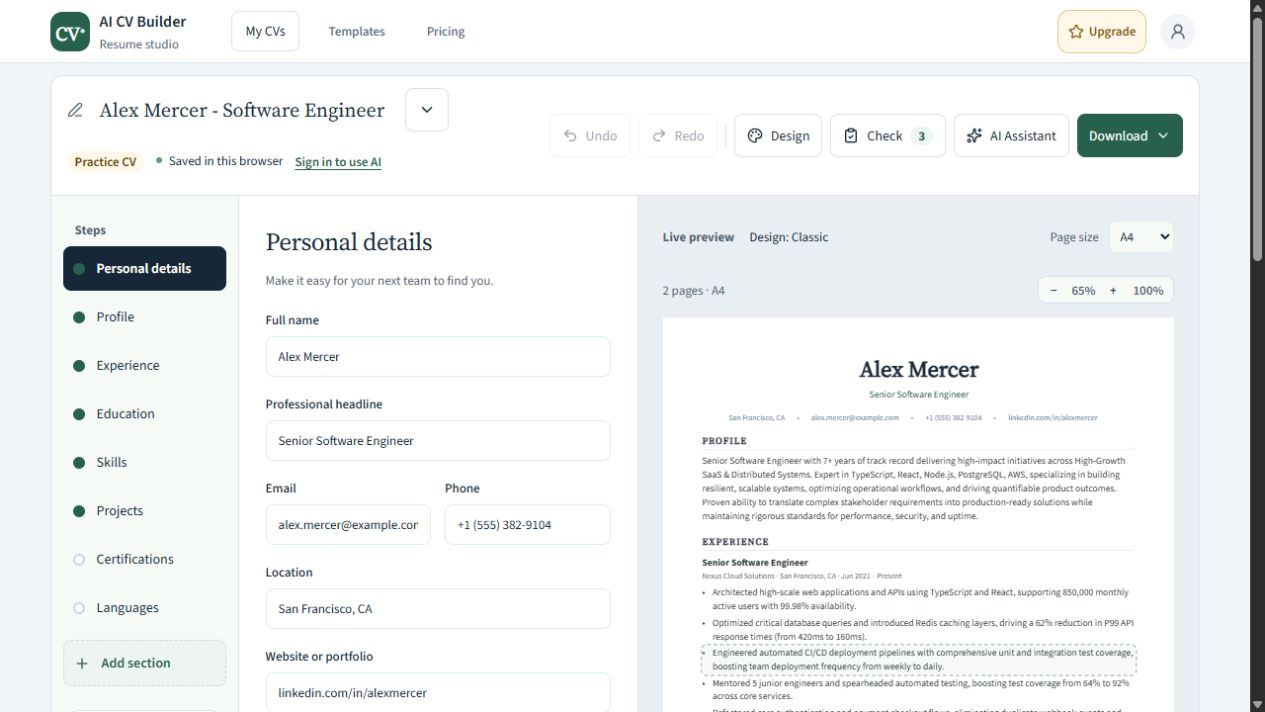
Task: Click the AI CV Builder logo icon
Action: point(70,32)
